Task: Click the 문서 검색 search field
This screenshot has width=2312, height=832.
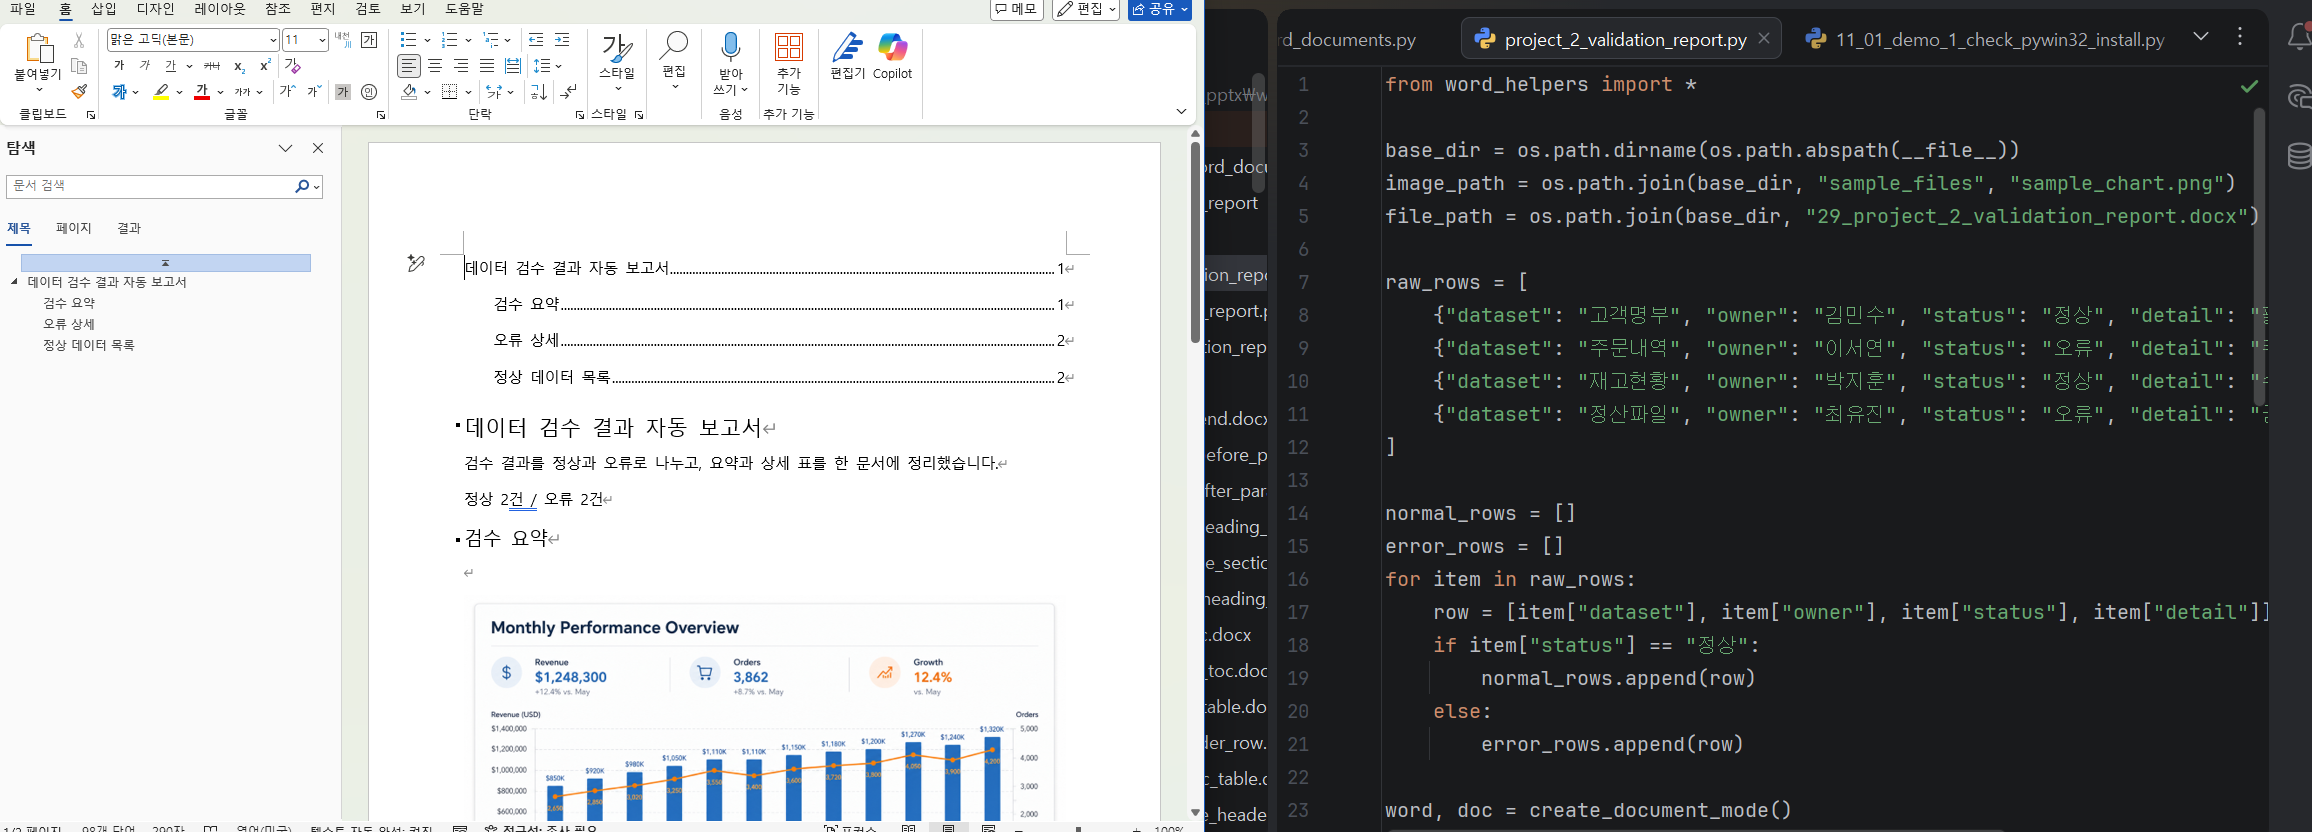Action: pyautogui.click(x=150, y=186)
